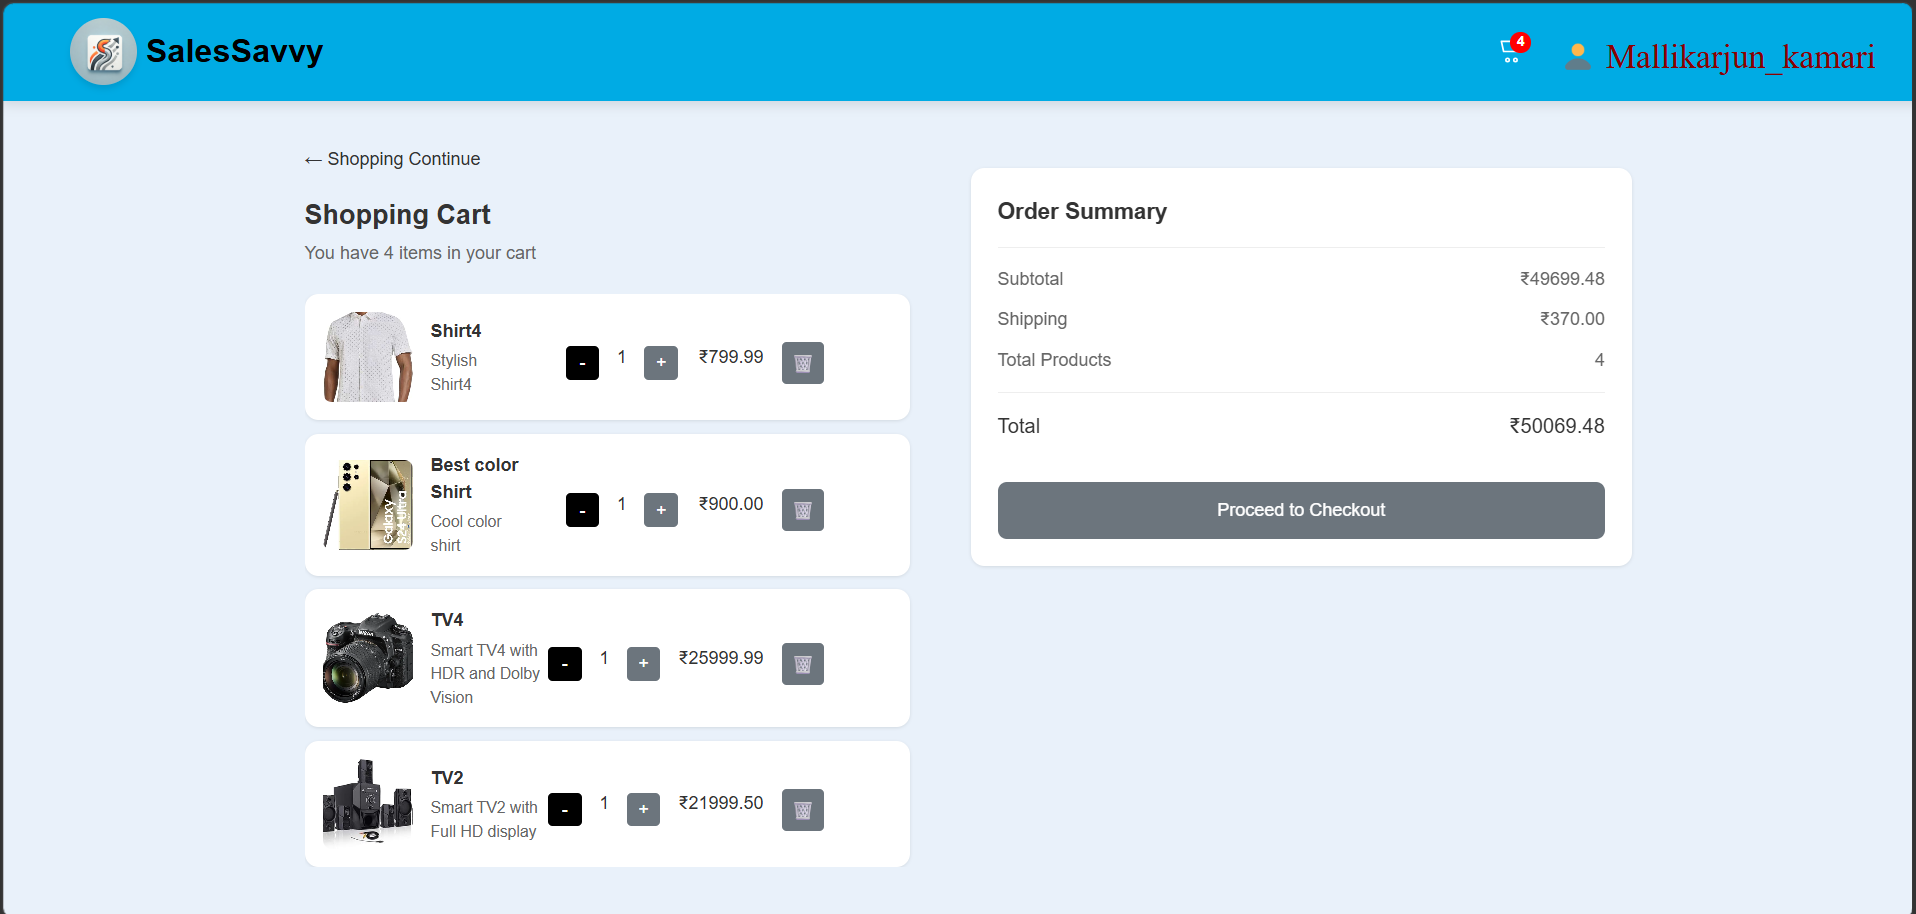Delete Shirt4 from the cart
1916x914 pixels.
pos(802,363)
